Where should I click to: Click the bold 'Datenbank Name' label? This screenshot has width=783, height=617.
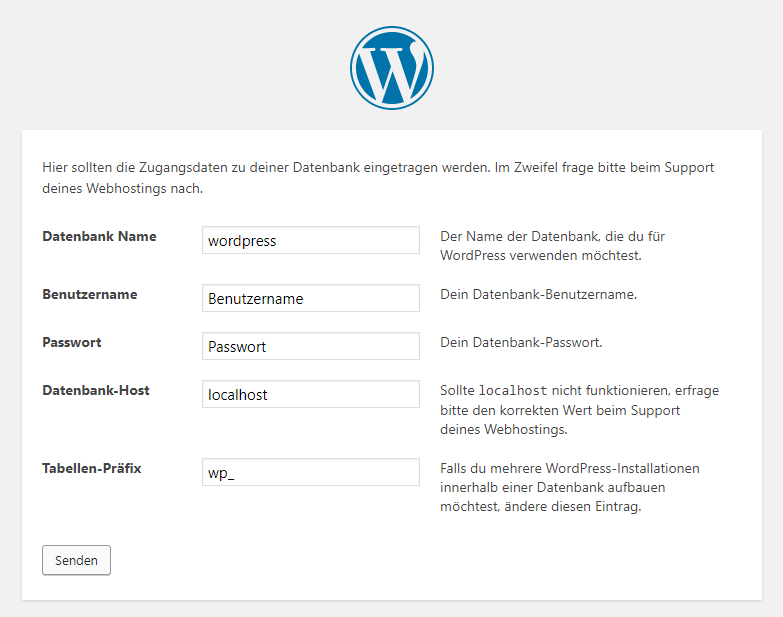[99, 236]
